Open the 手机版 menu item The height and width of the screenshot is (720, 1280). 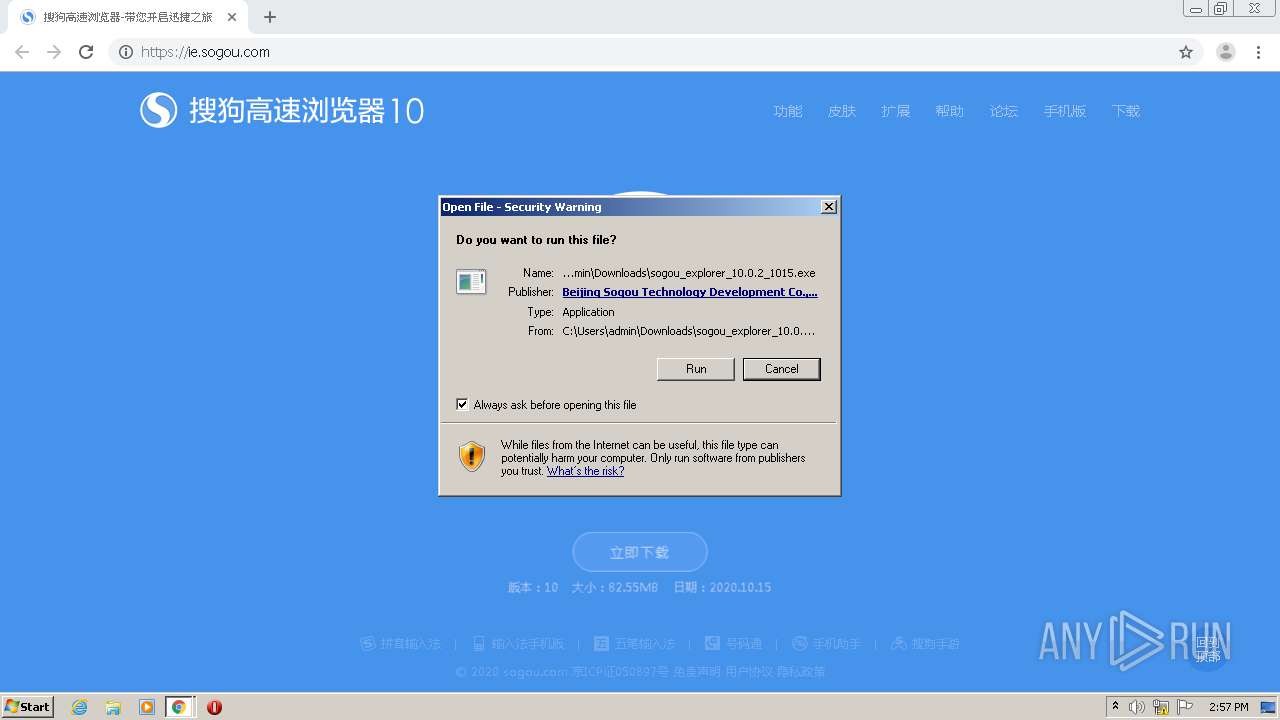click(x=1065, y=111)
